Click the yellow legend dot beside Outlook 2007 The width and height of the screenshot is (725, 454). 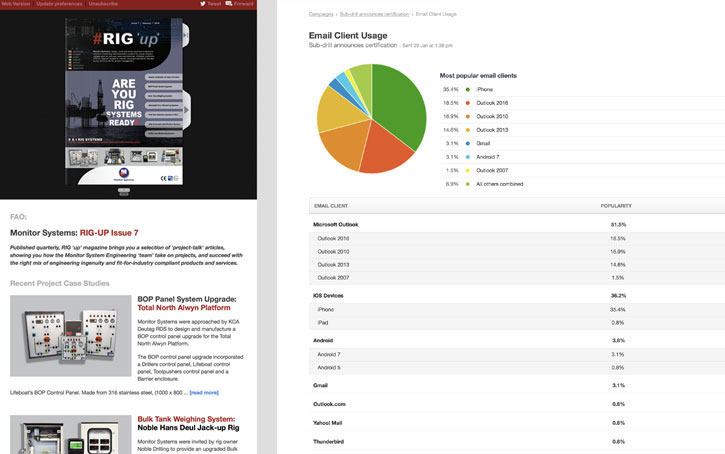pos(467,171)
